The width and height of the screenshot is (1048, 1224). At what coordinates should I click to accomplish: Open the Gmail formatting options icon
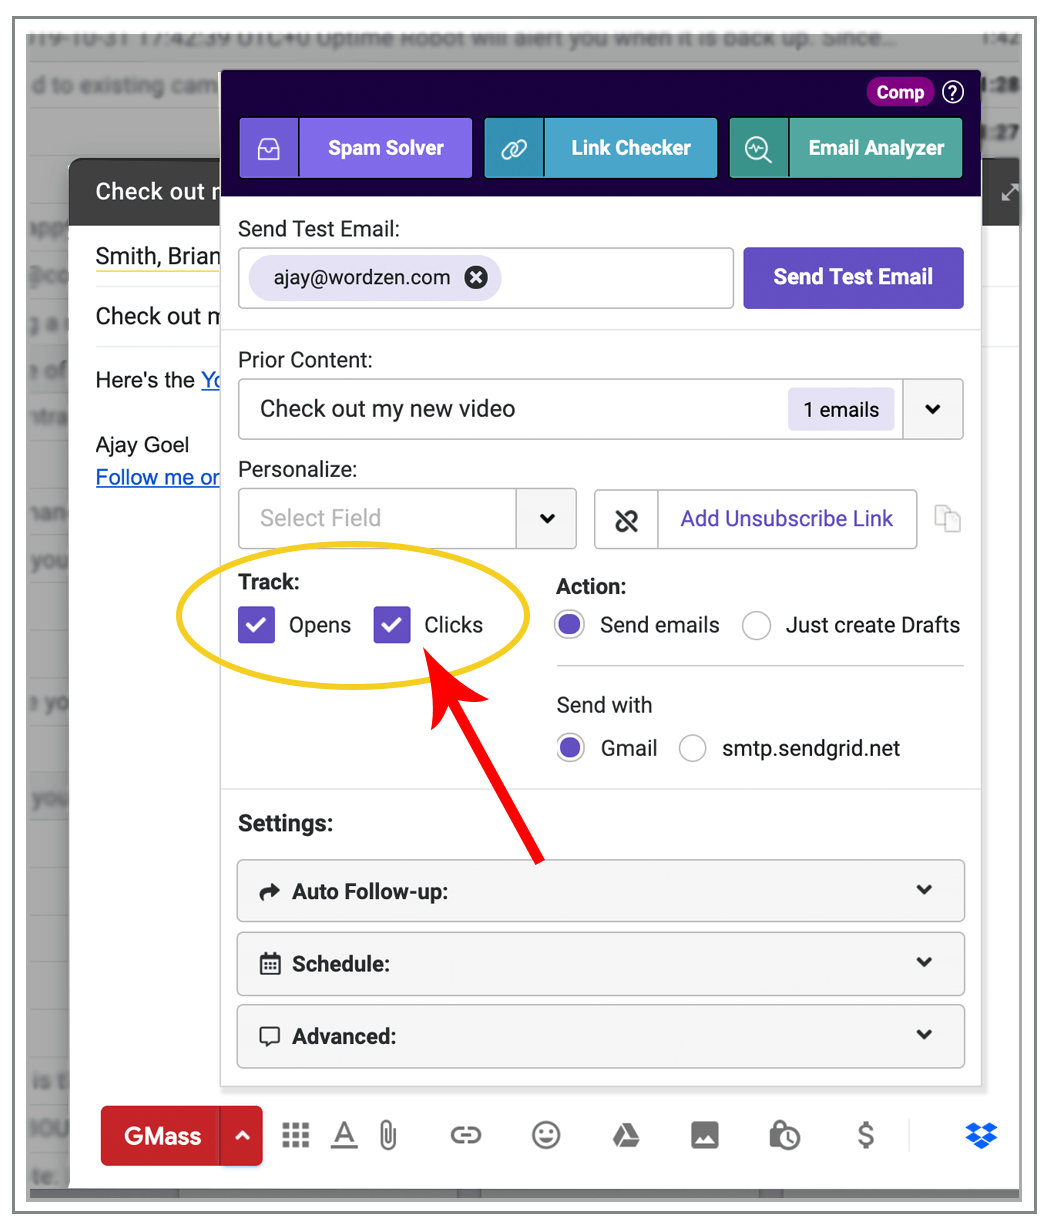tap(344, 1135)
